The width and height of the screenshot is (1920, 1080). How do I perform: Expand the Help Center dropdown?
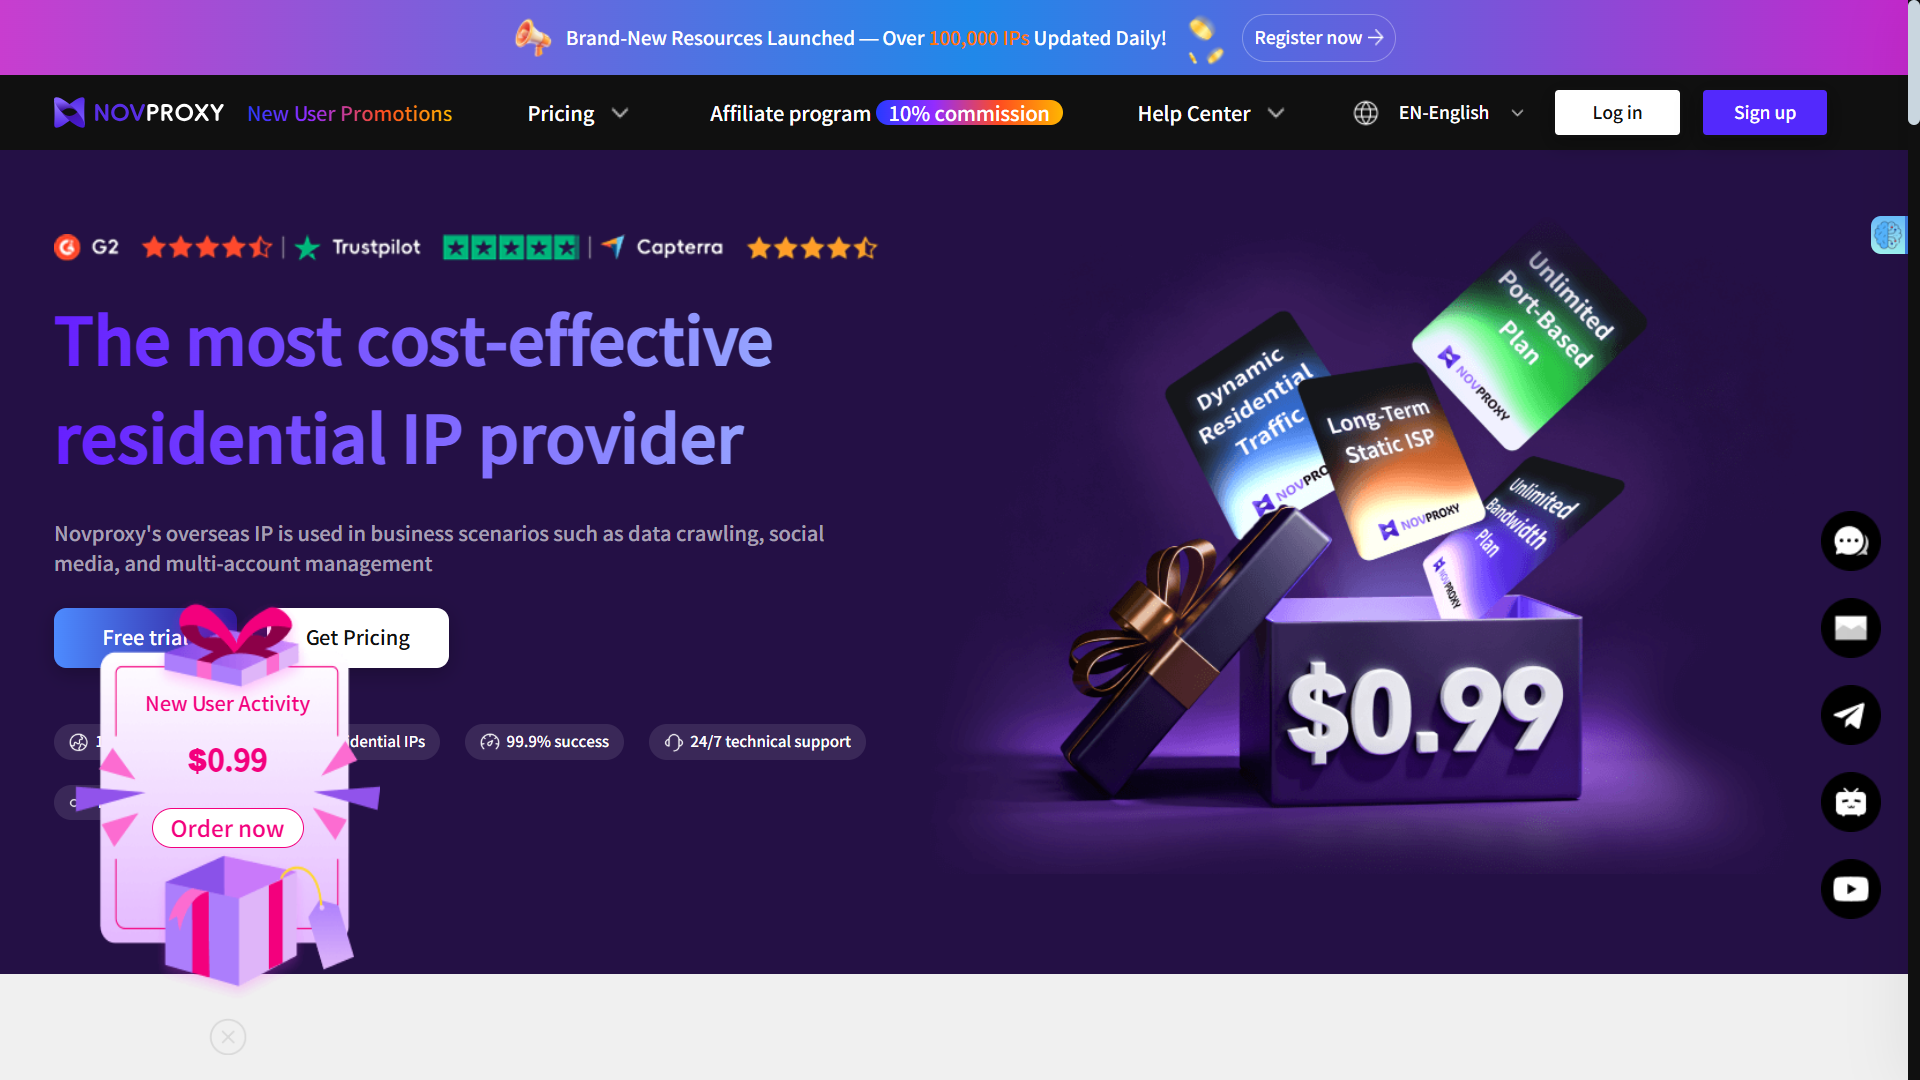[1210, 113]
